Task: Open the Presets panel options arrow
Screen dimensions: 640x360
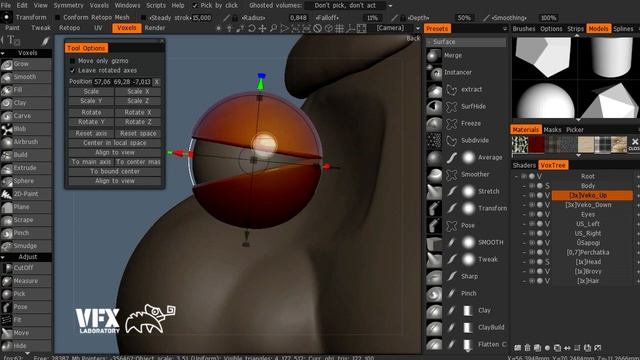Action: tap(504, 29)
